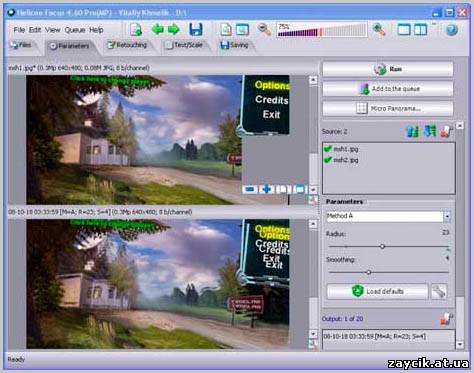Image resolution: width=474 pixels, height=373 pixels.
Task: Switch to split two-pane view icon
Action: pyautogui.click(x=421, y=30)
